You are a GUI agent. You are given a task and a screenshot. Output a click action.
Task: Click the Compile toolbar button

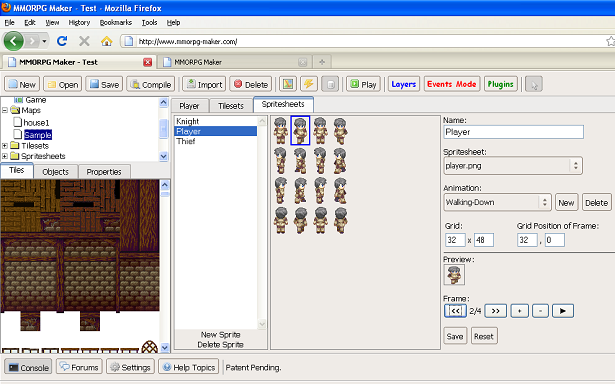(151, 84)
